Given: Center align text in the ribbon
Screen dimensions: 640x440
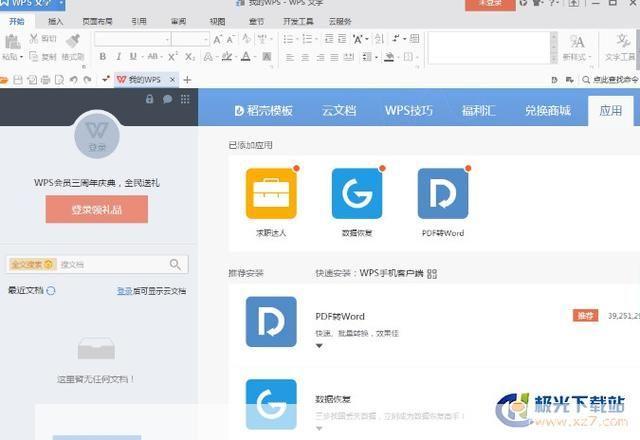Looking at the screenshot, I should pos(305,57).
